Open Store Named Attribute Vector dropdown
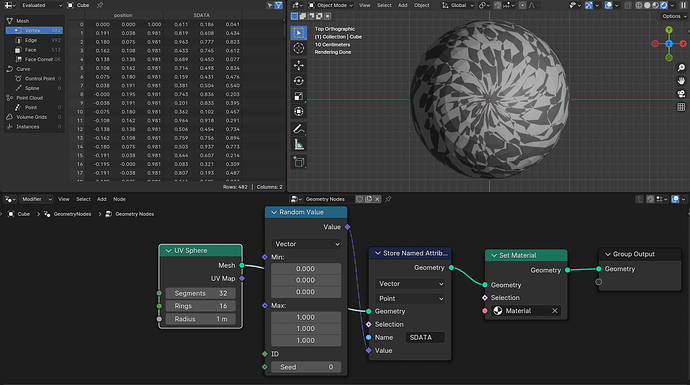The image size is (690, 385). click(x=410, y=284)
